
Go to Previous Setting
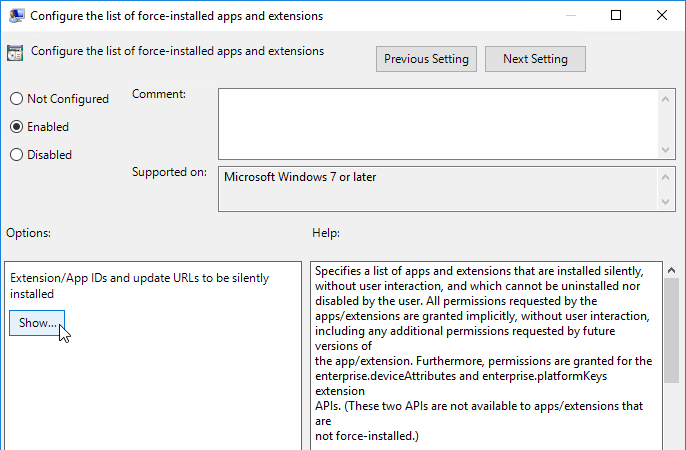pyautogui.click(x=426, y=59)
